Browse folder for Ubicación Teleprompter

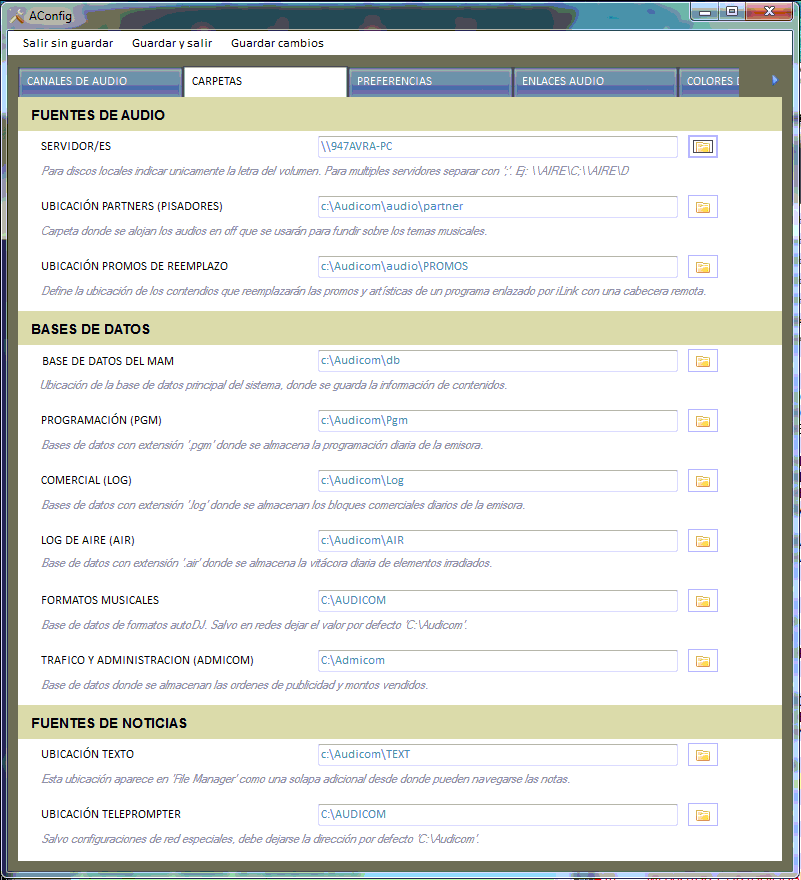[702, 815]
